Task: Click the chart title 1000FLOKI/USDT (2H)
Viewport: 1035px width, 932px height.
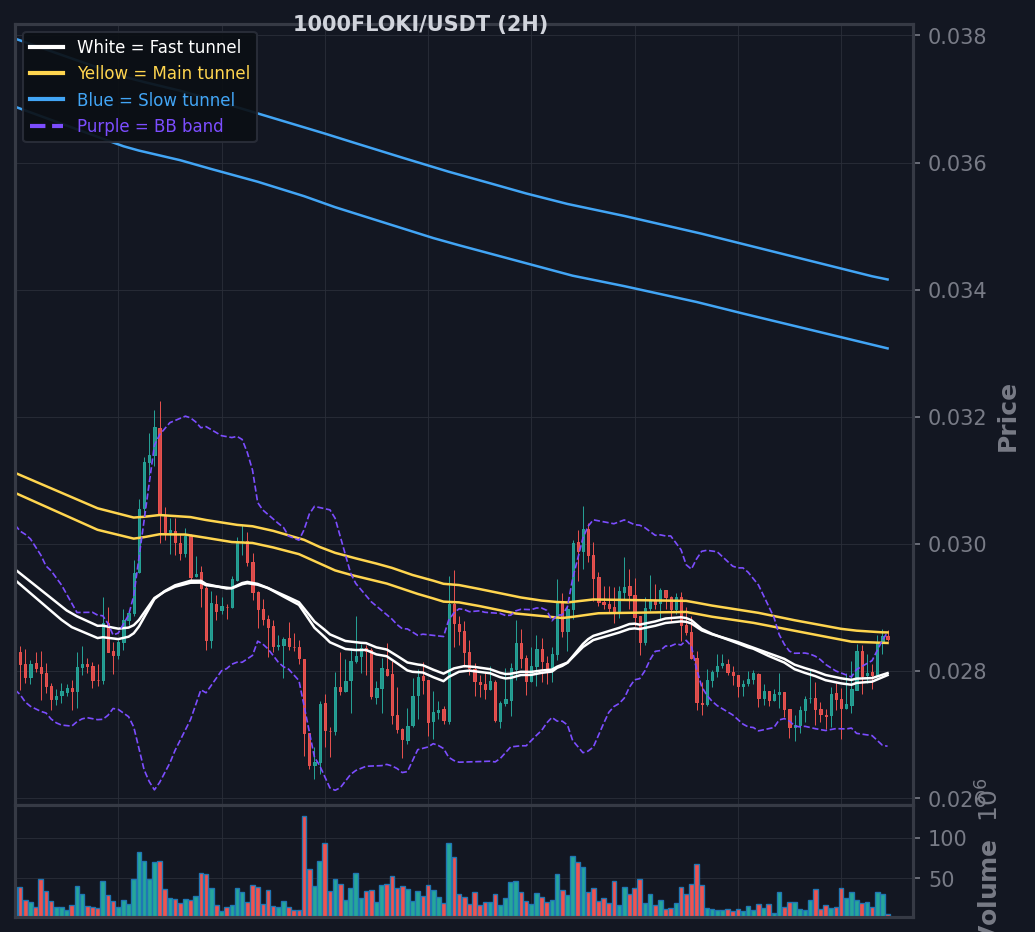Action: tap(420, 24)
